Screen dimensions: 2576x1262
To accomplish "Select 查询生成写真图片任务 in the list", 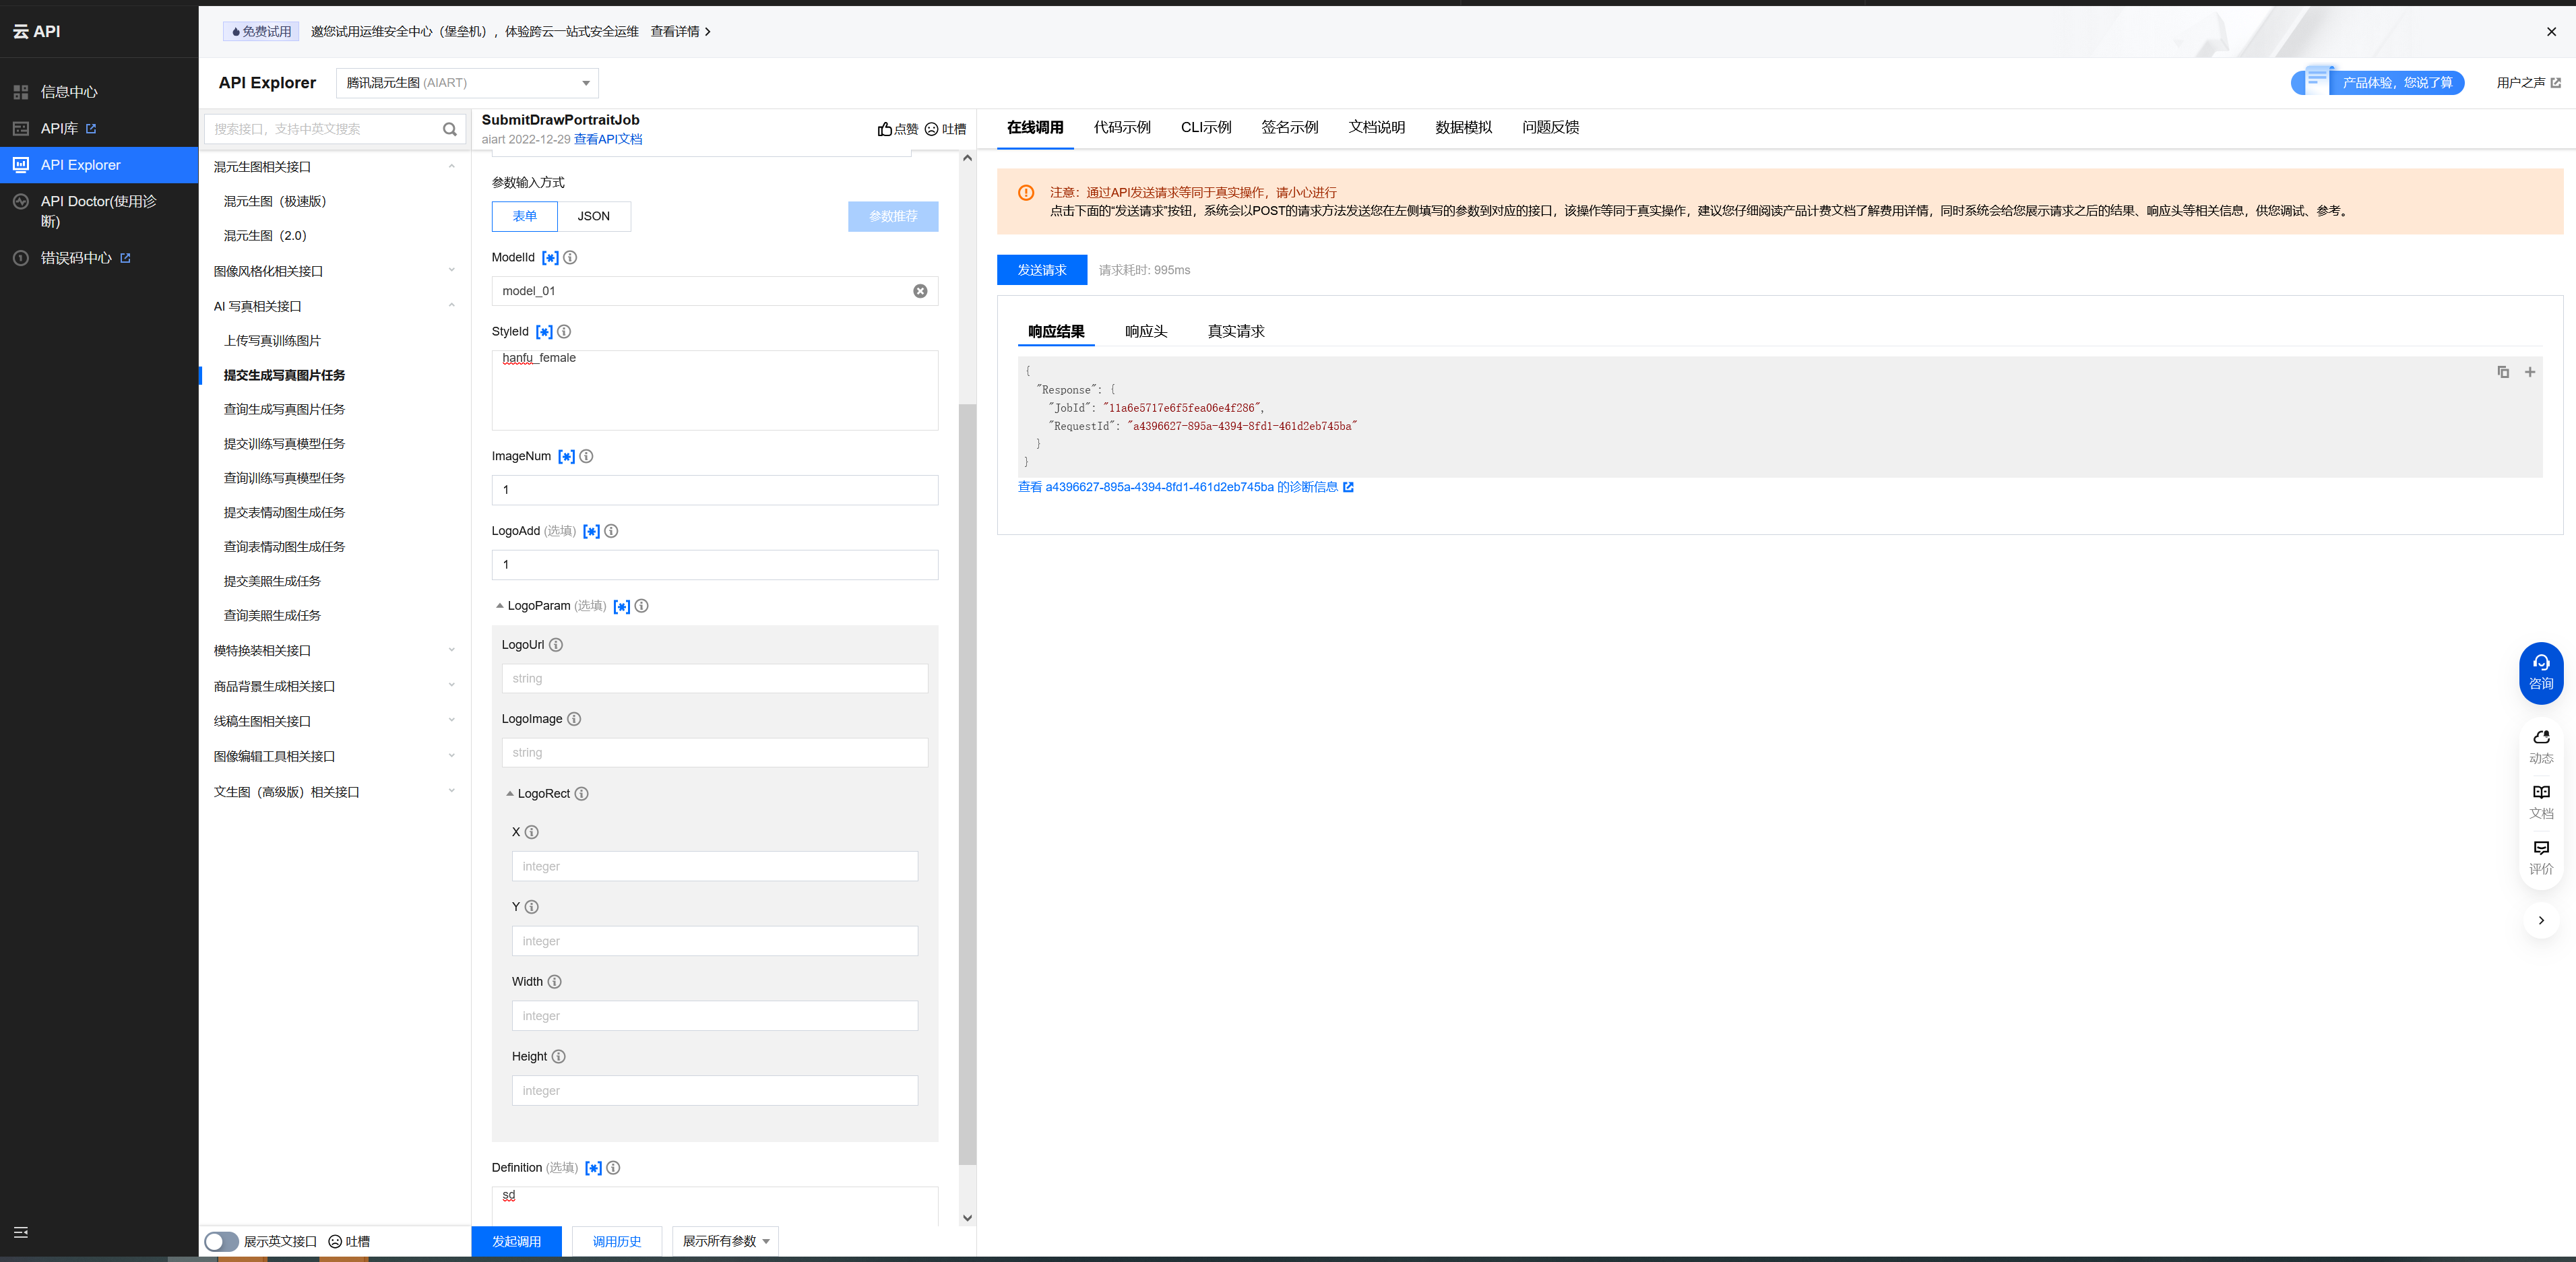I will [284, 409].
